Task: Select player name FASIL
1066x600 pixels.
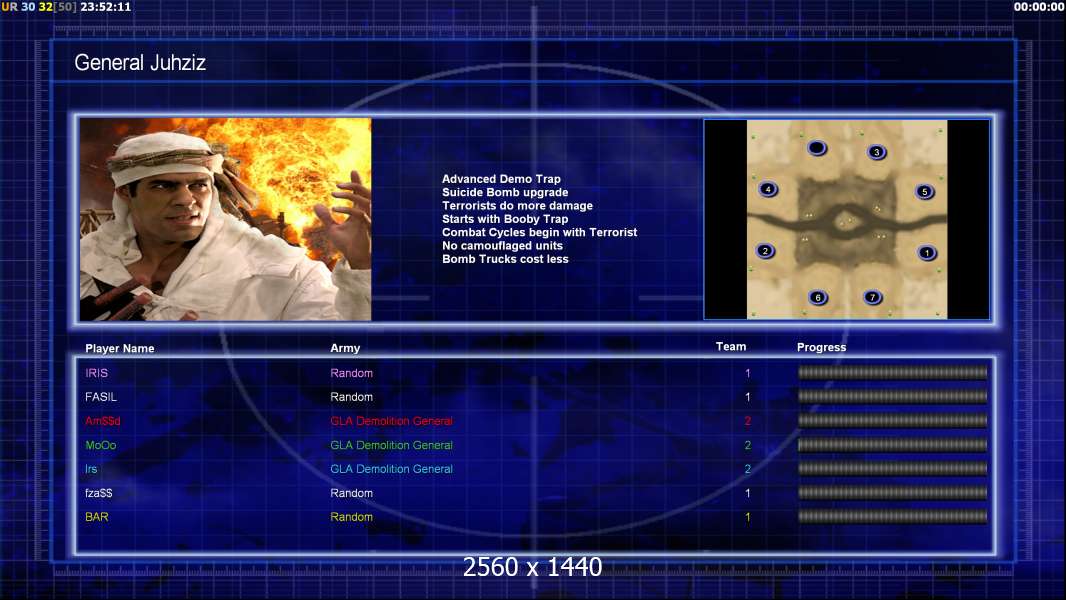Action: pyautogui.click(x=101, y=397)
